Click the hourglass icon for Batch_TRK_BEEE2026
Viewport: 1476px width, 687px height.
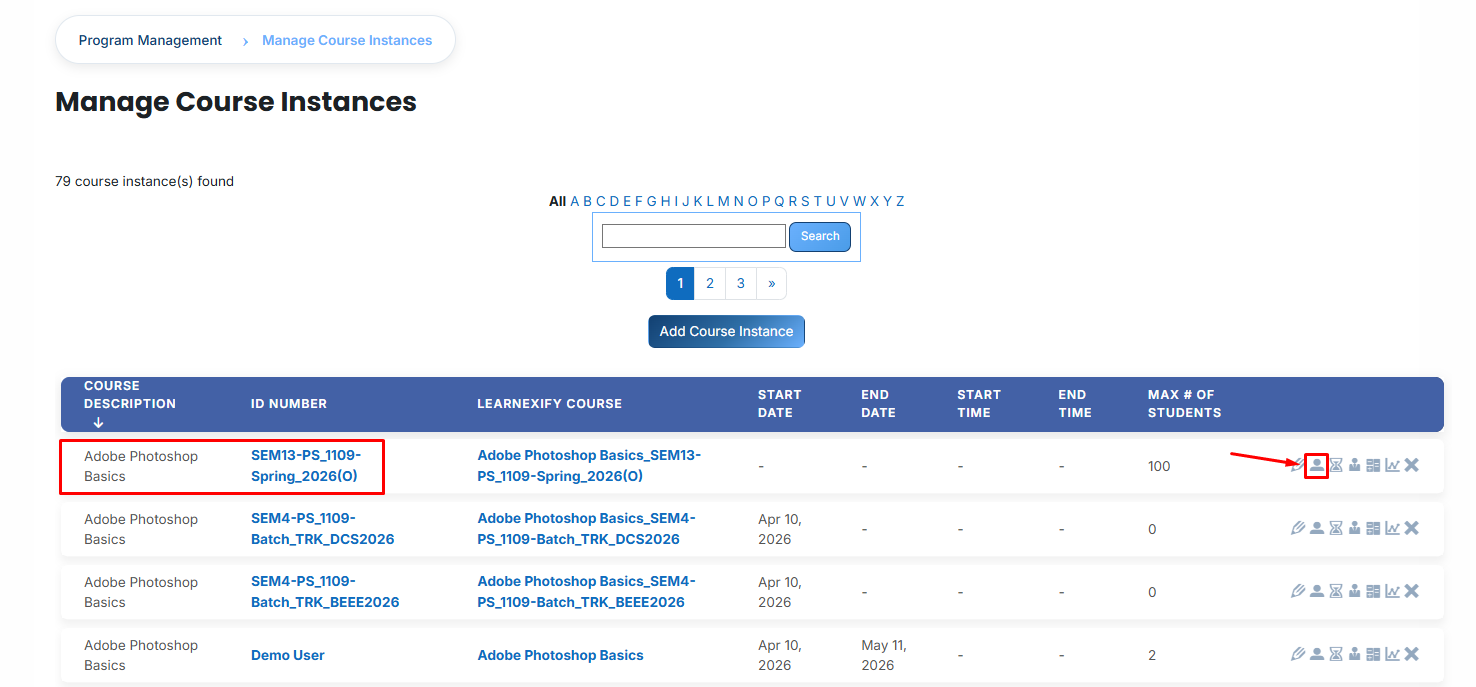click(x=1336, y=591)
